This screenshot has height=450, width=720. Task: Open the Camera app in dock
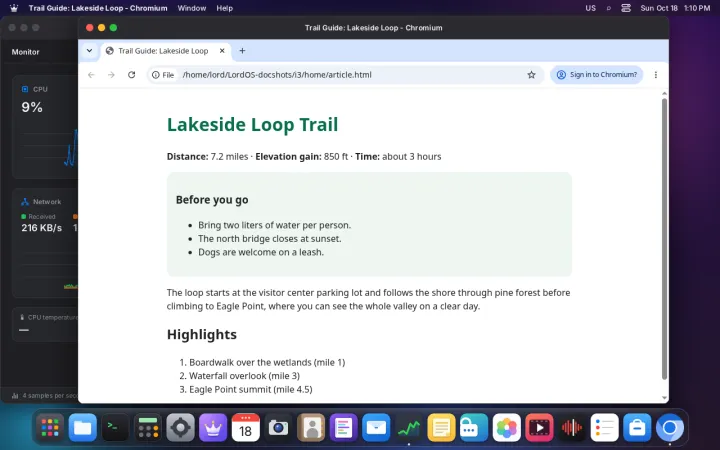click(278, 428)
